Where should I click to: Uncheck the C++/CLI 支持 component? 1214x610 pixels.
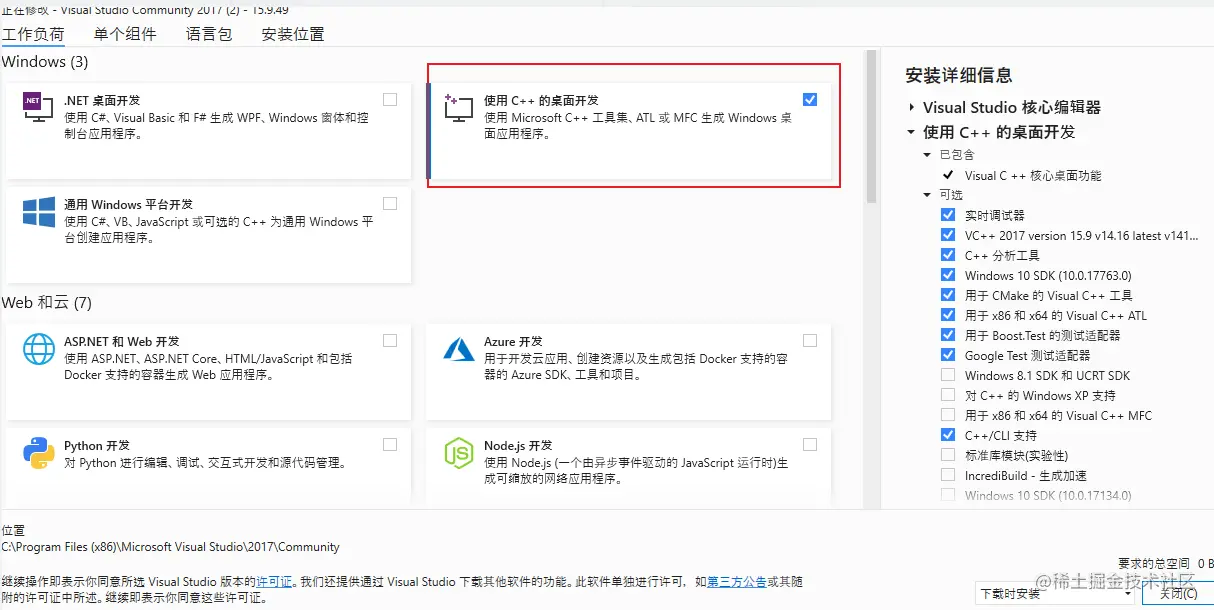click(948, 435)
